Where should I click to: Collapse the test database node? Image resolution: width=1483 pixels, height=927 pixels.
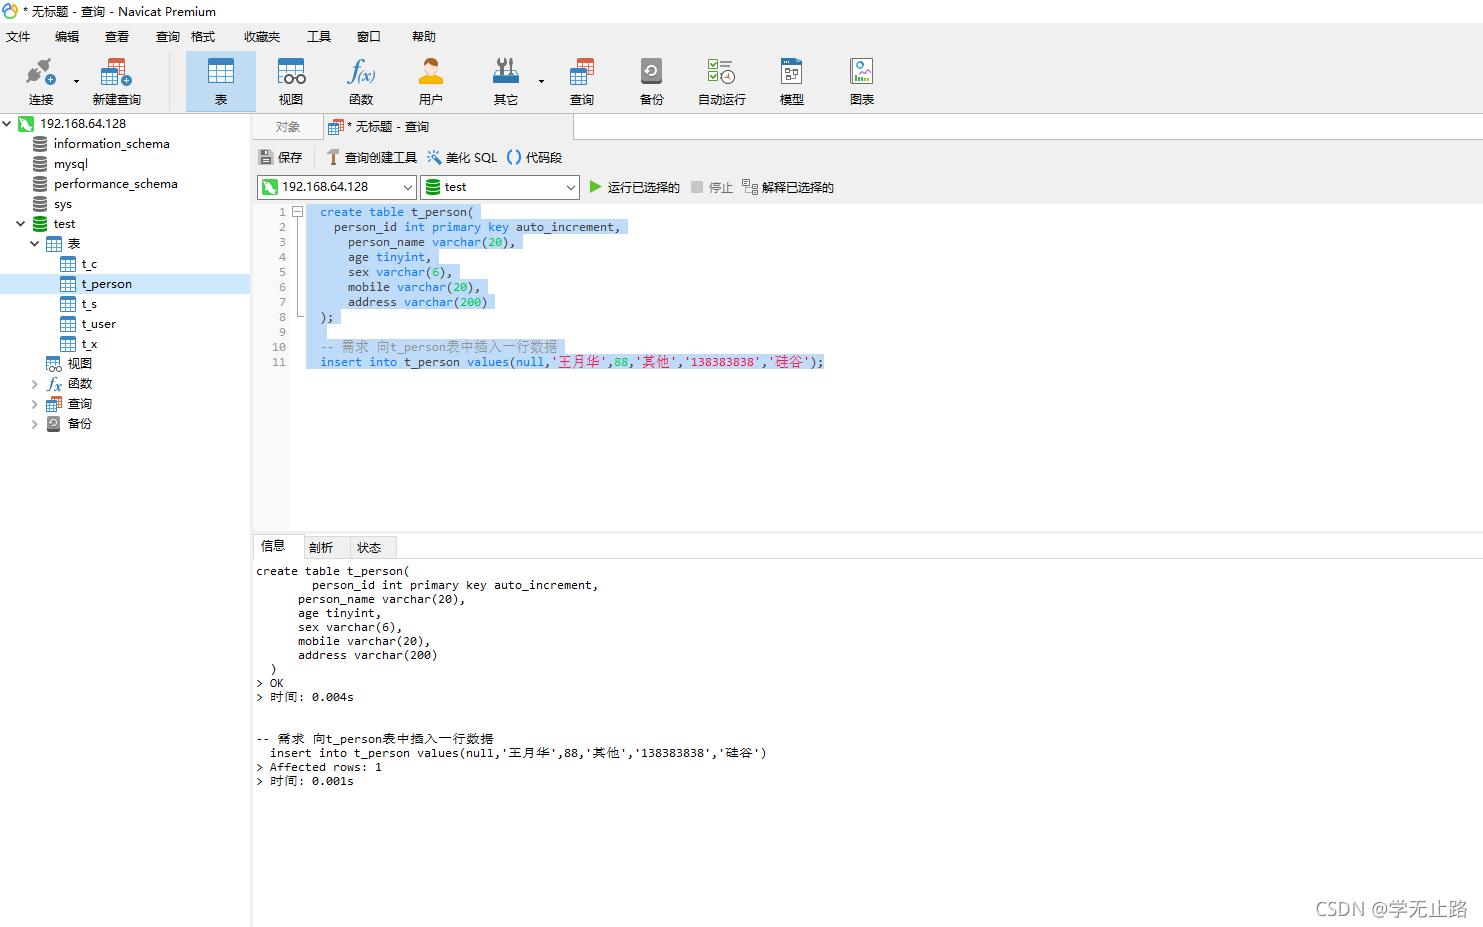click(20, 224)
